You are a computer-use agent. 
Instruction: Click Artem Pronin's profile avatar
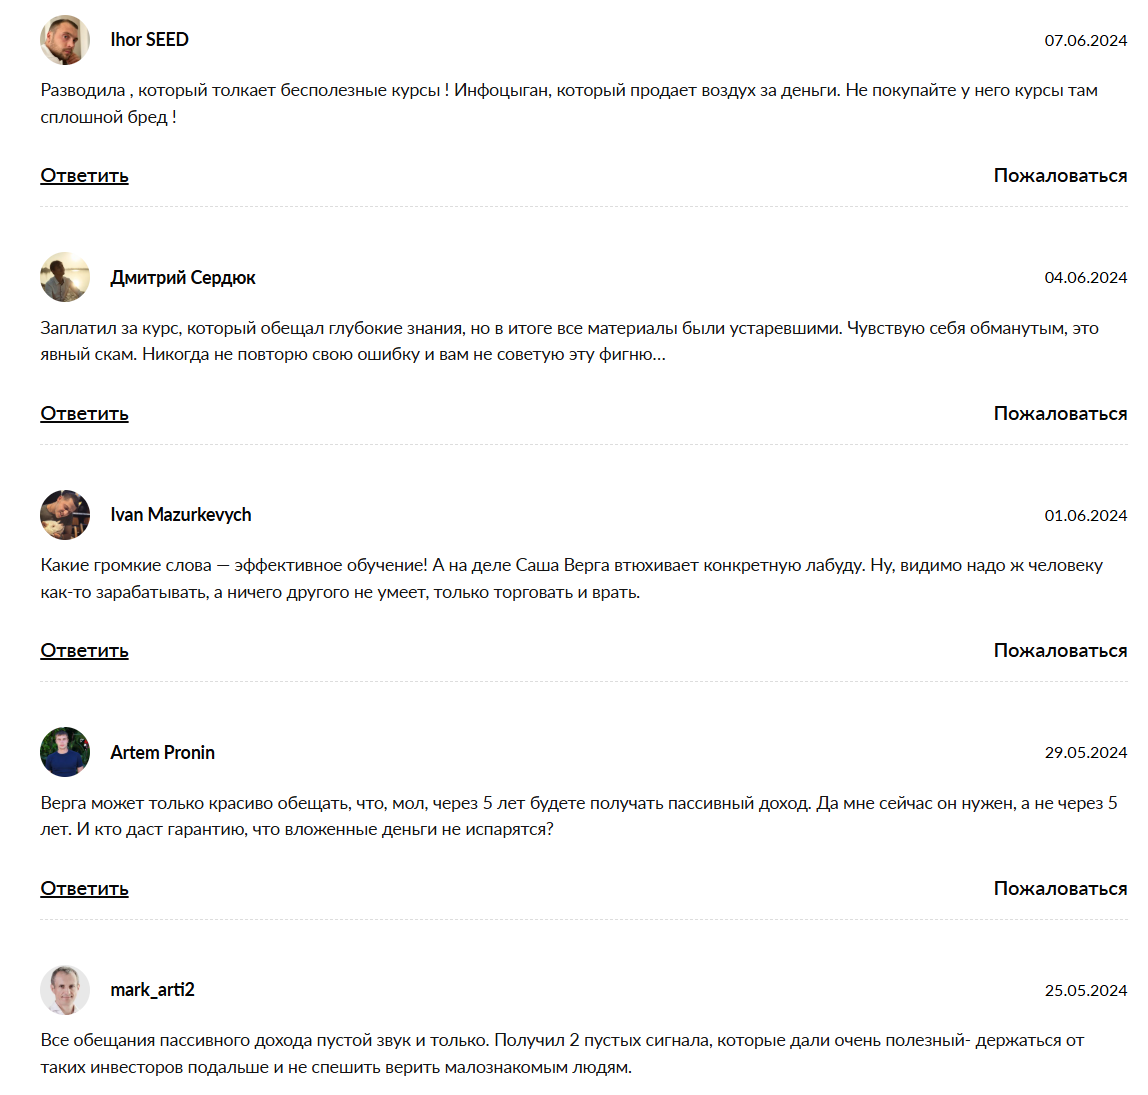65,752
